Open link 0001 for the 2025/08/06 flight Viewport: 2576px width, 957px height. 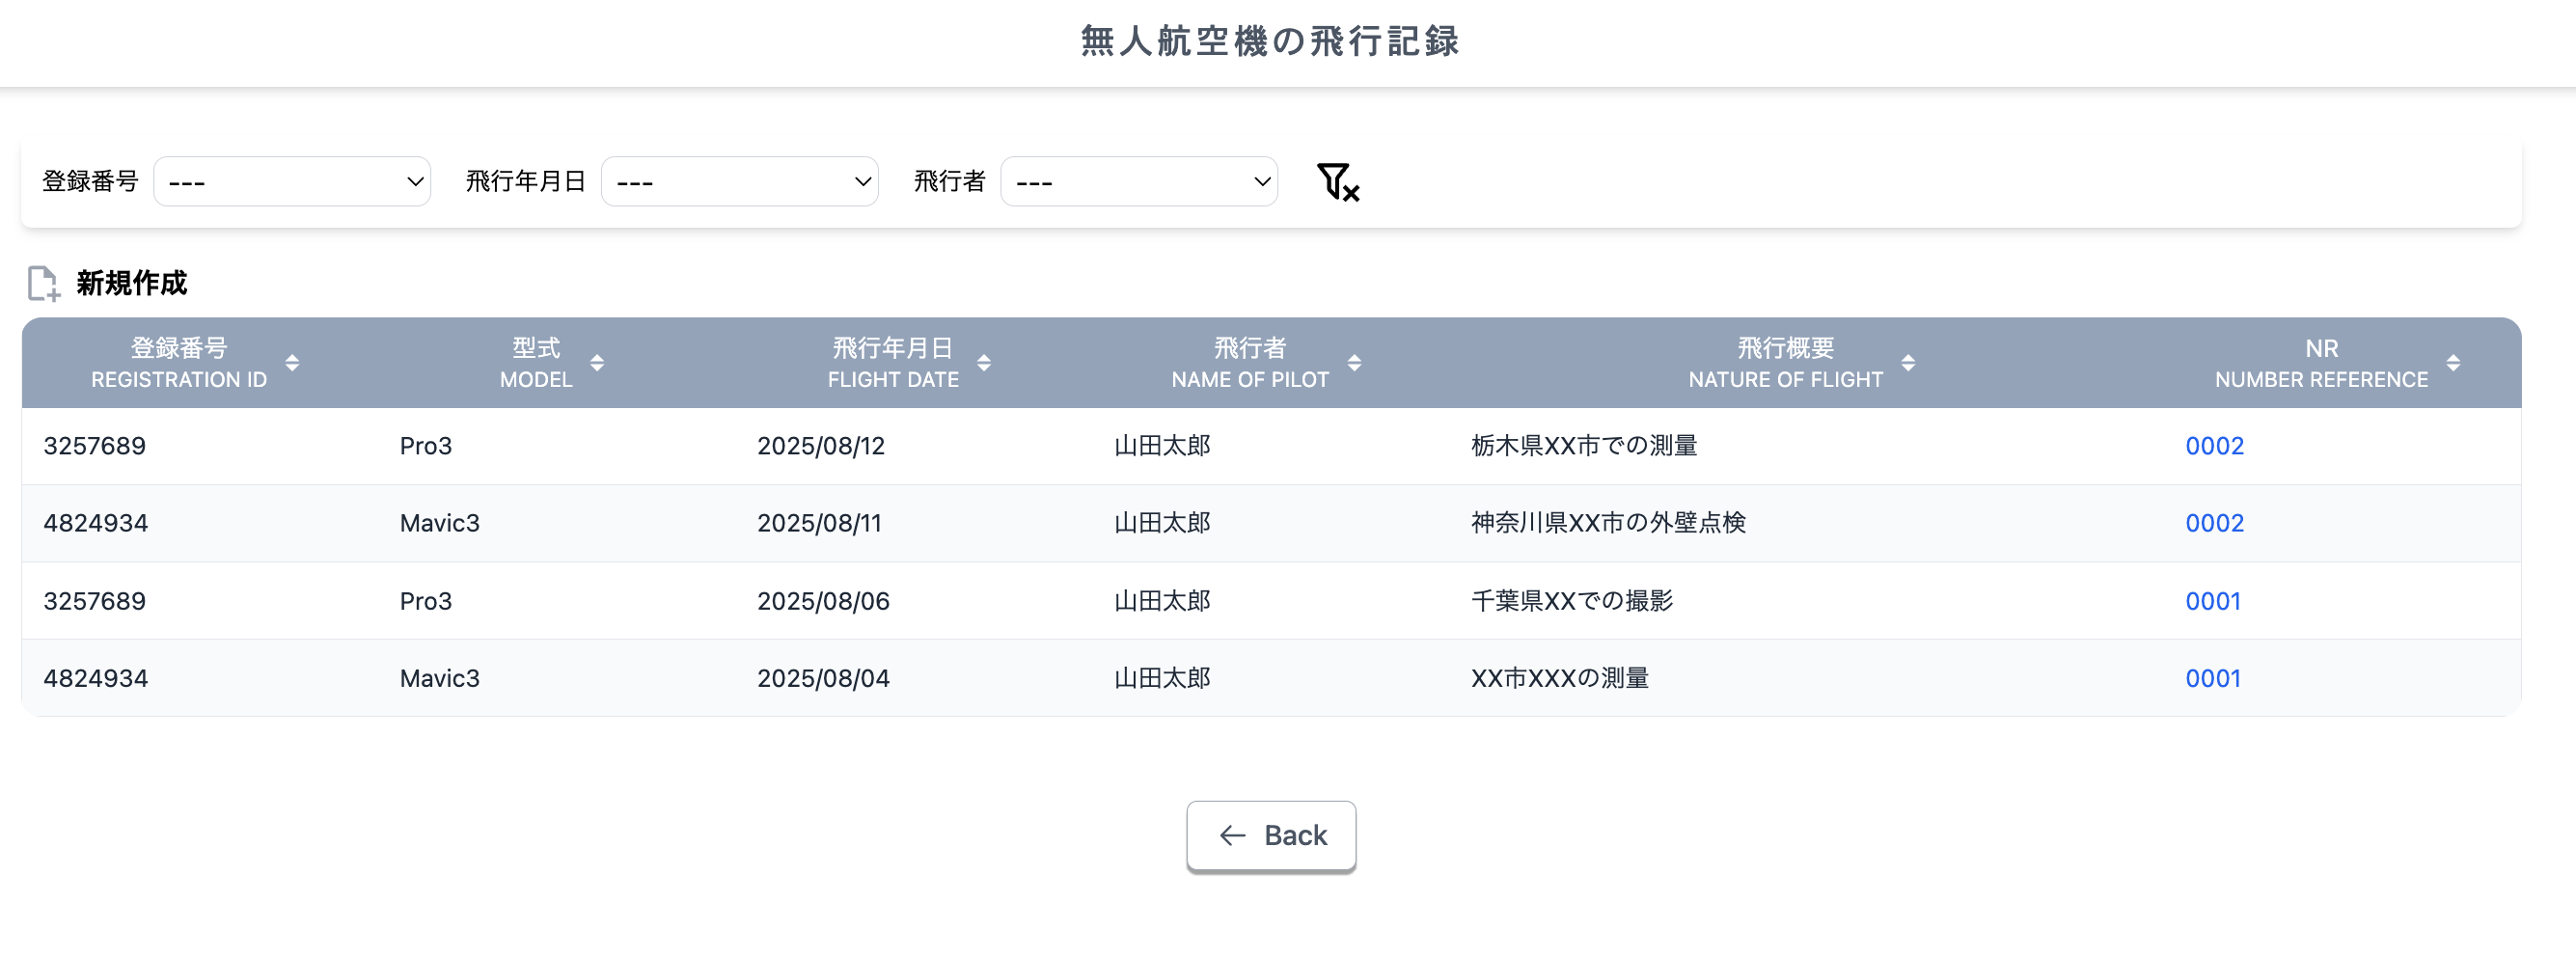pyautogui.click(x=2212, y=600)
